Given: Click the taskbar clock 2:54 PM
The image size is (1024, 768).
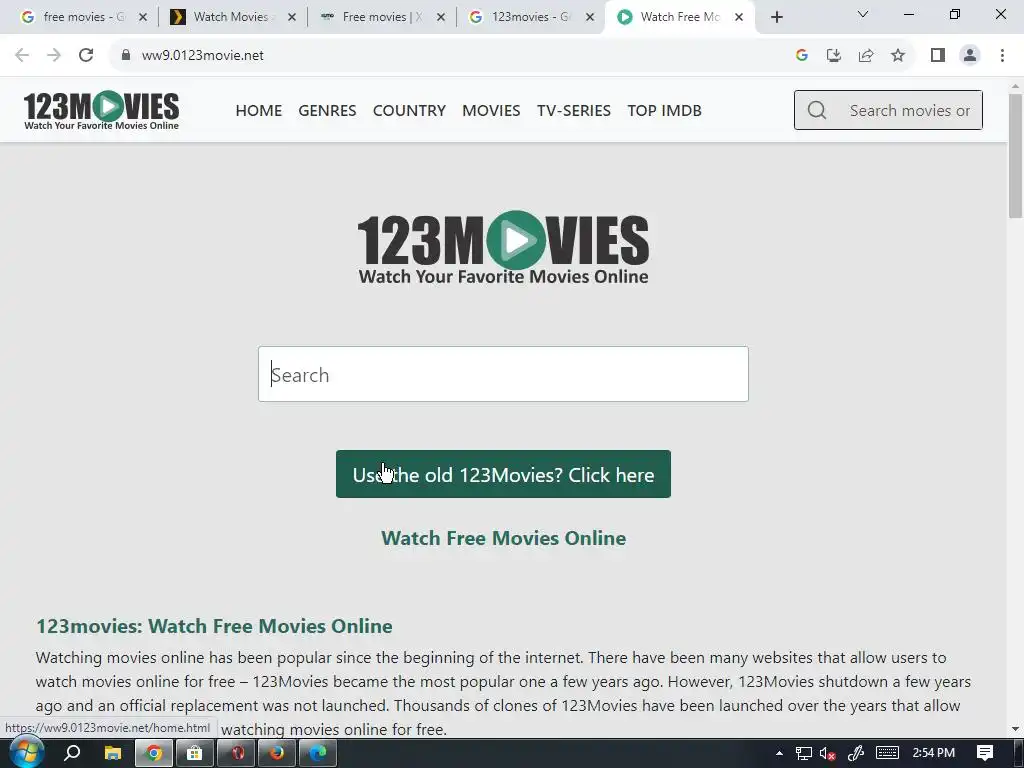Looking at the screenshot, I should 933,753.
